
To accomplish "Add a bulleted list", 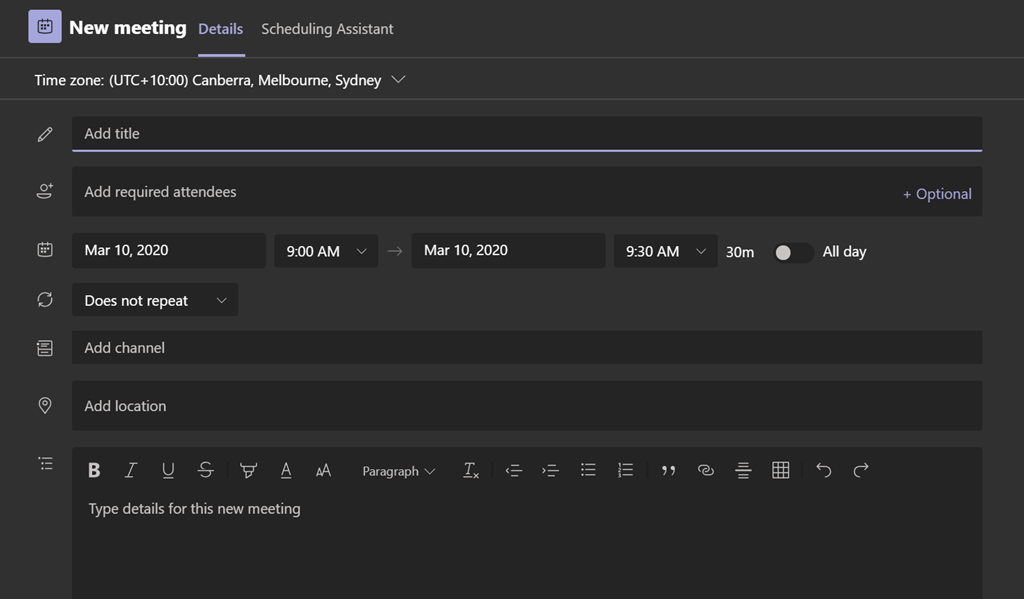I will point(588,470).
